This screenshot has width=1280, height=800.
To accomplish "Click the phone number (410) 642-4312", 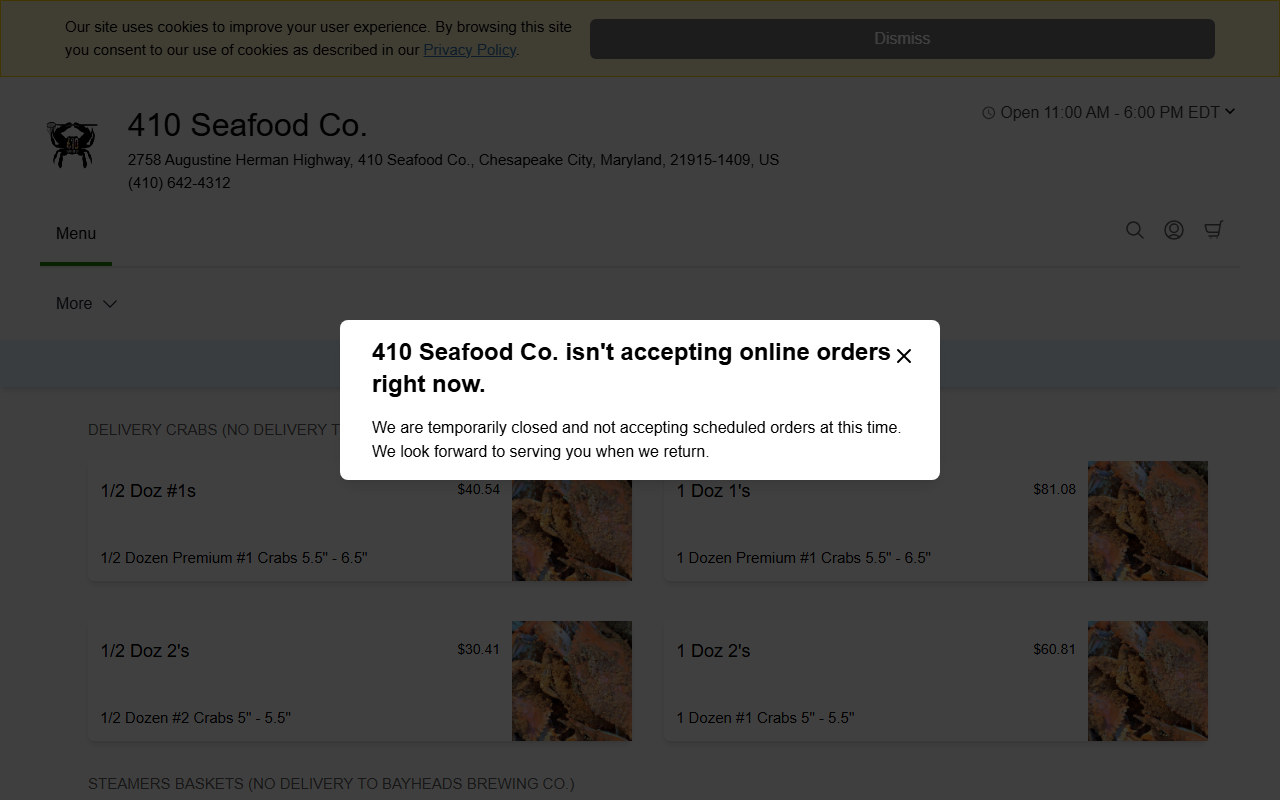I will tap(179, 183).
